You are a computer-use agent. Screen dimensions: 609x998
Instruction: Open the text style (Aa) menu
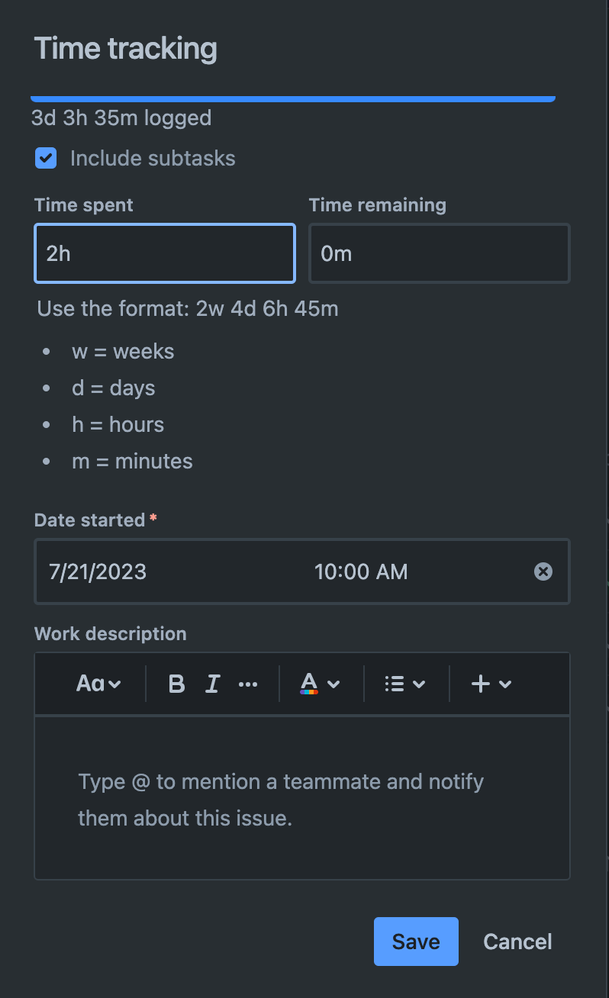(90, 683)
